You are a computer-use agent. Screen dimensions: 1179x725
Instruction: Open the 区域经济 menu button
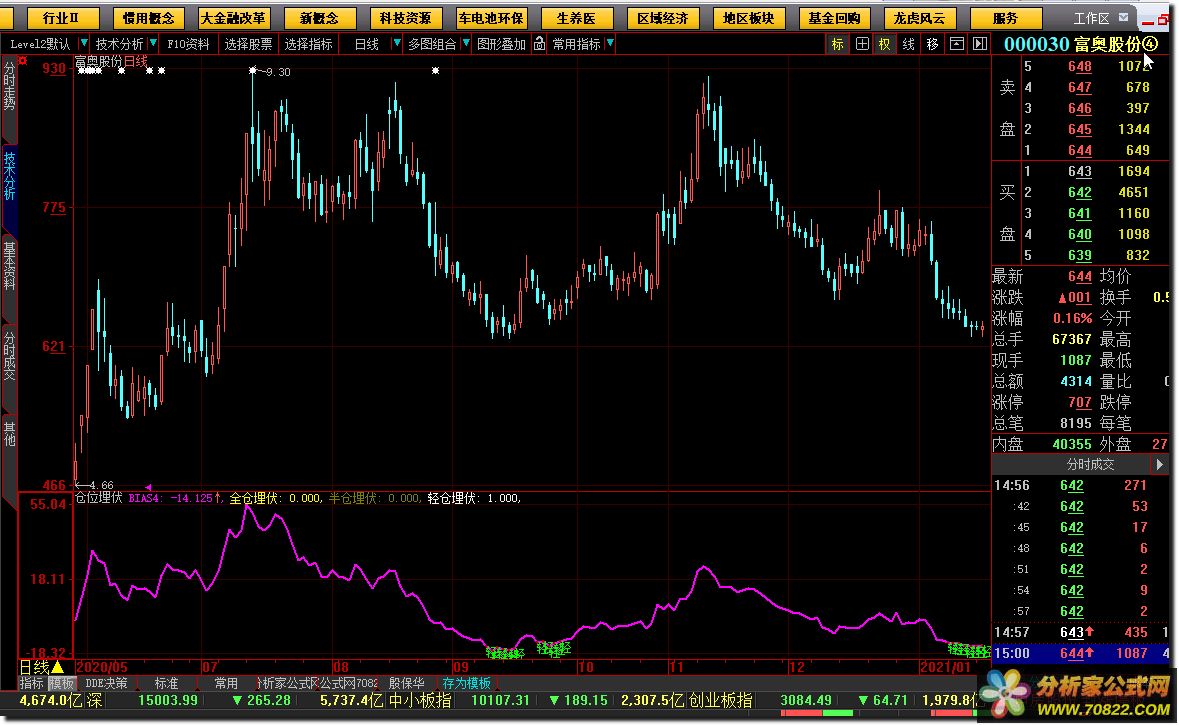(x=662, y=18)
